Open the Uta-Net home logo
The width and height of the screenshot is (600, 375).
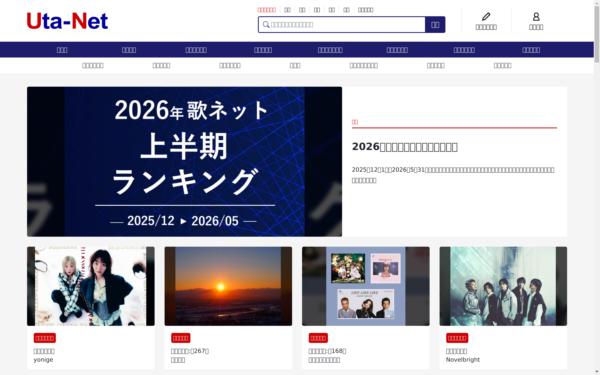tap(67, 21)
